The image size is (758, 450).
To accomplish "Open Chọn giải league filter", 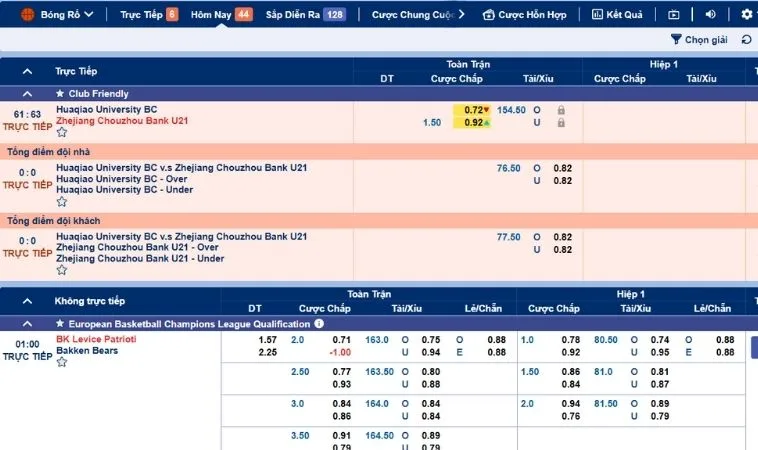I will [x=699, y=40].
